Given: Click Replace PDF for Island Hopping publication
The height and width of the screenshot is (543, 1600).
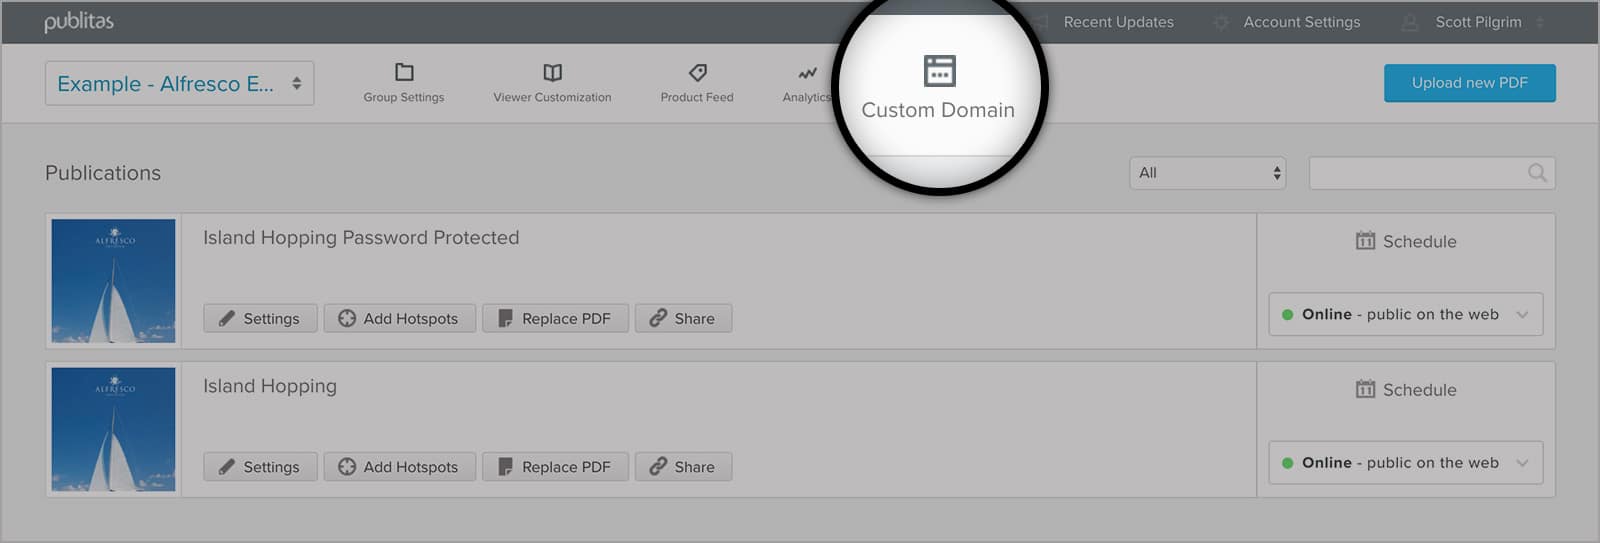Looking at the screenshot, I should click(555, 467).
